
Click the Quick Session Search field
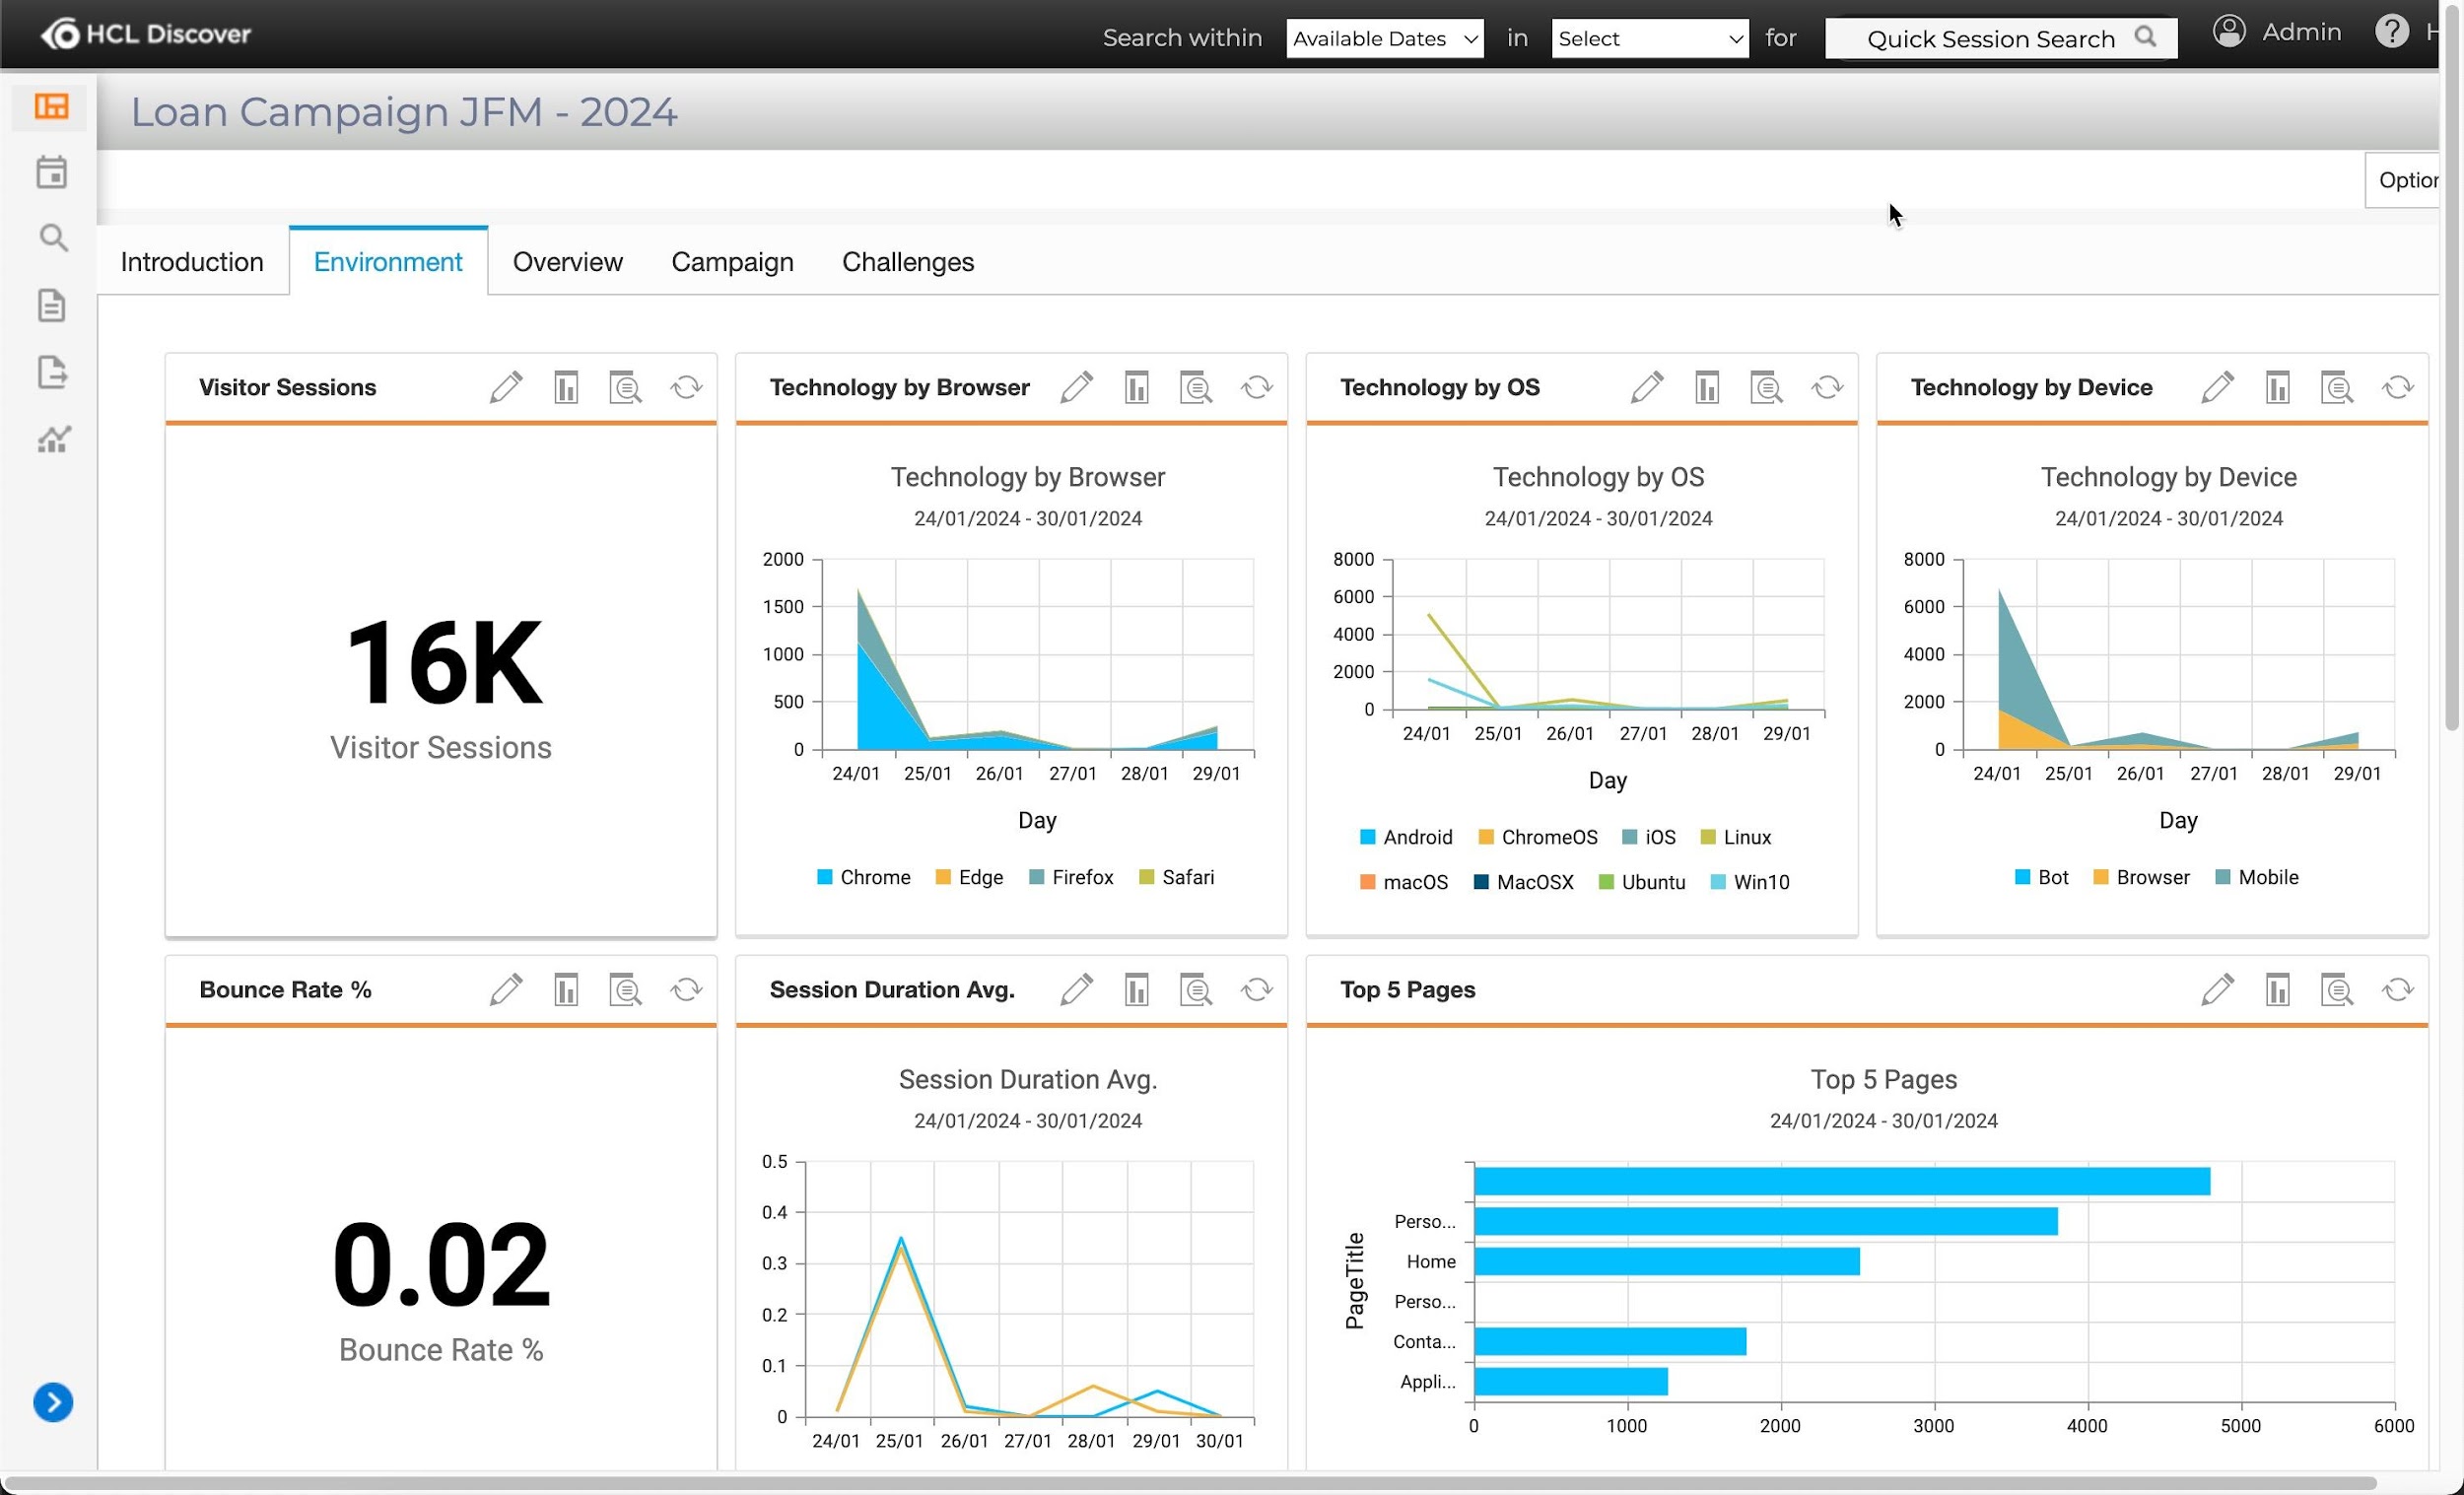pyautogui.click(x=1989, y=39)
